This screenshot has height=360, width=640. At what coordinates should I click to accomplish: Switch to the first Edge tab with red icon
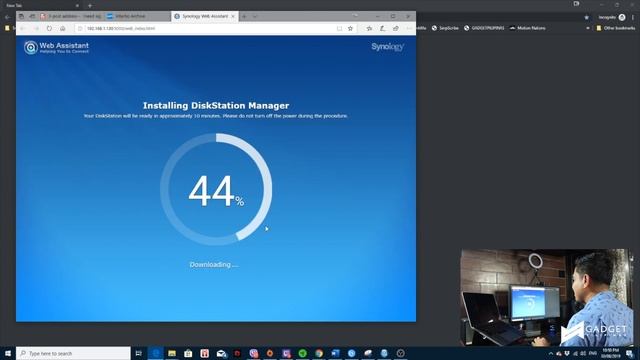click(x=71, y=16)
